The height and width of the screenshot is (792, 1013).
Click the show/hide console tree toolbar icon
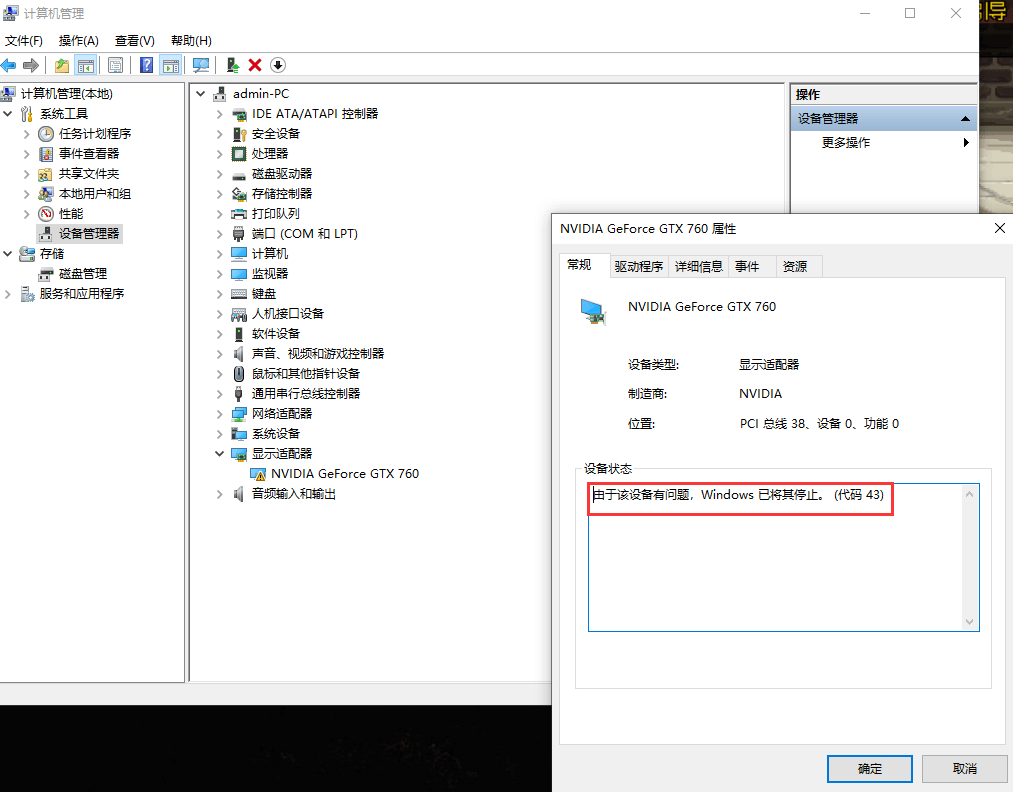tap(86, 65)
